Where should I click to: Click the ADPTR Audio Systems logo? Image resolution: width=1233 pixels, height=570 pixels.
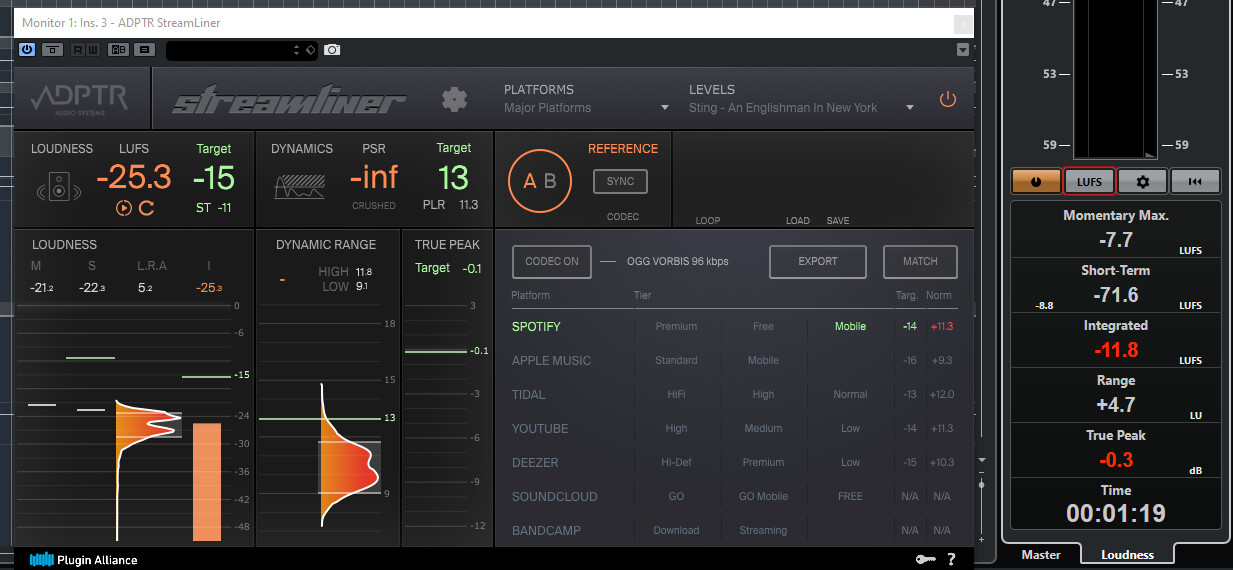(x=77, y=99)
